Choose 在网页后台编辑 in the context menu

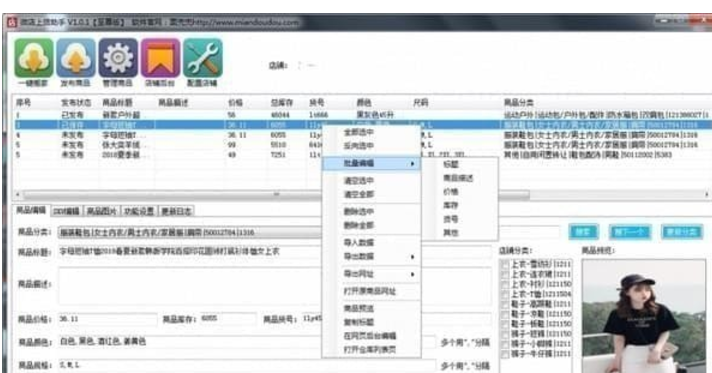pyautogui.click(x=371, y=336)
